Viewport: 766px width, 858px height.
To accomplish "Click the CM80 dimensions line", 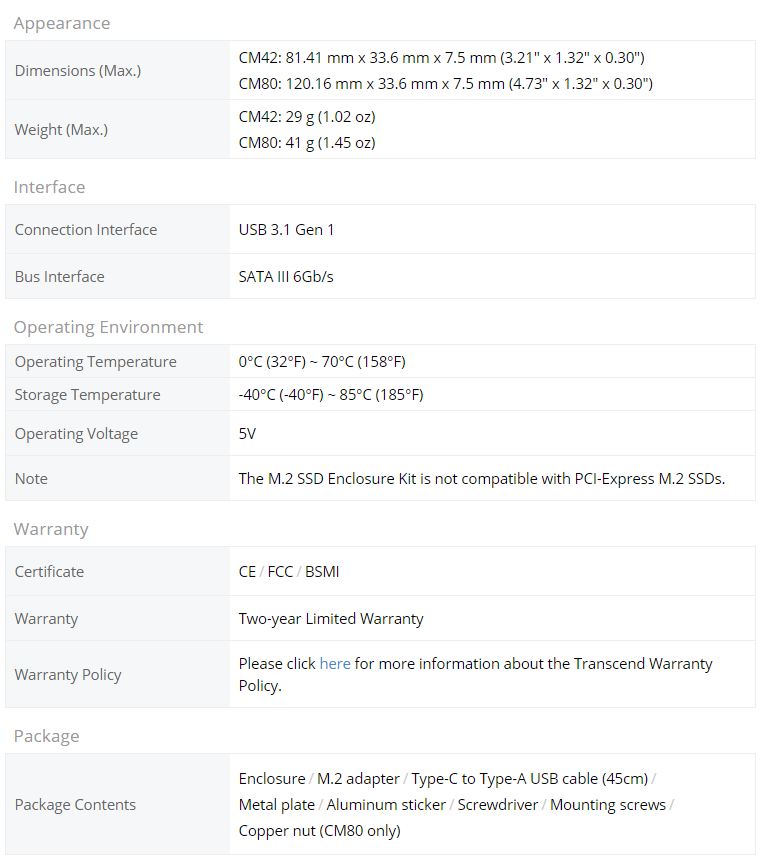I will coord(445,84).
